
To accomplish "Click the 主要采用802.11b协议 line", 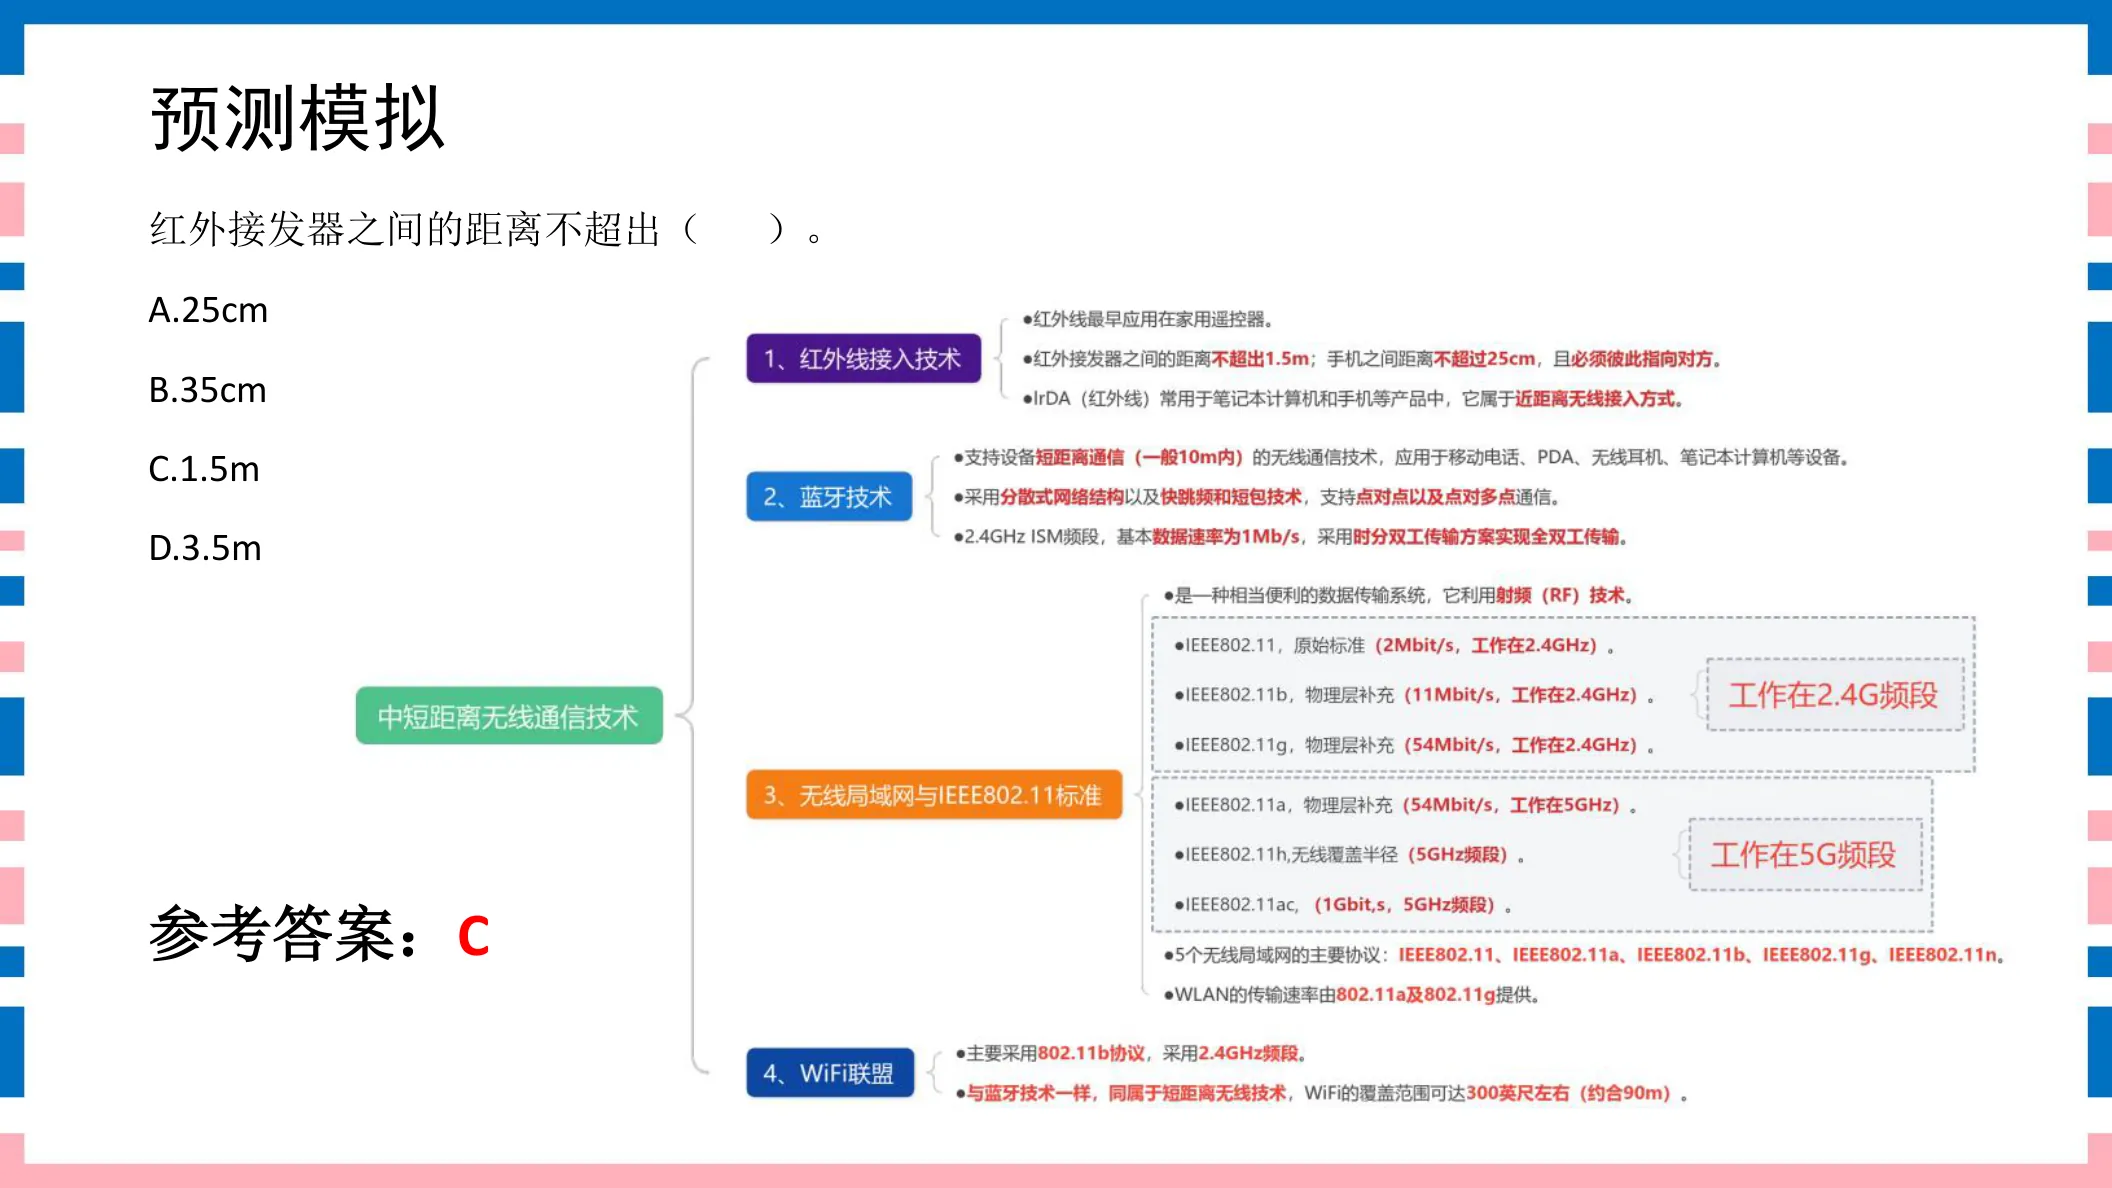I will point(1131,1053).
